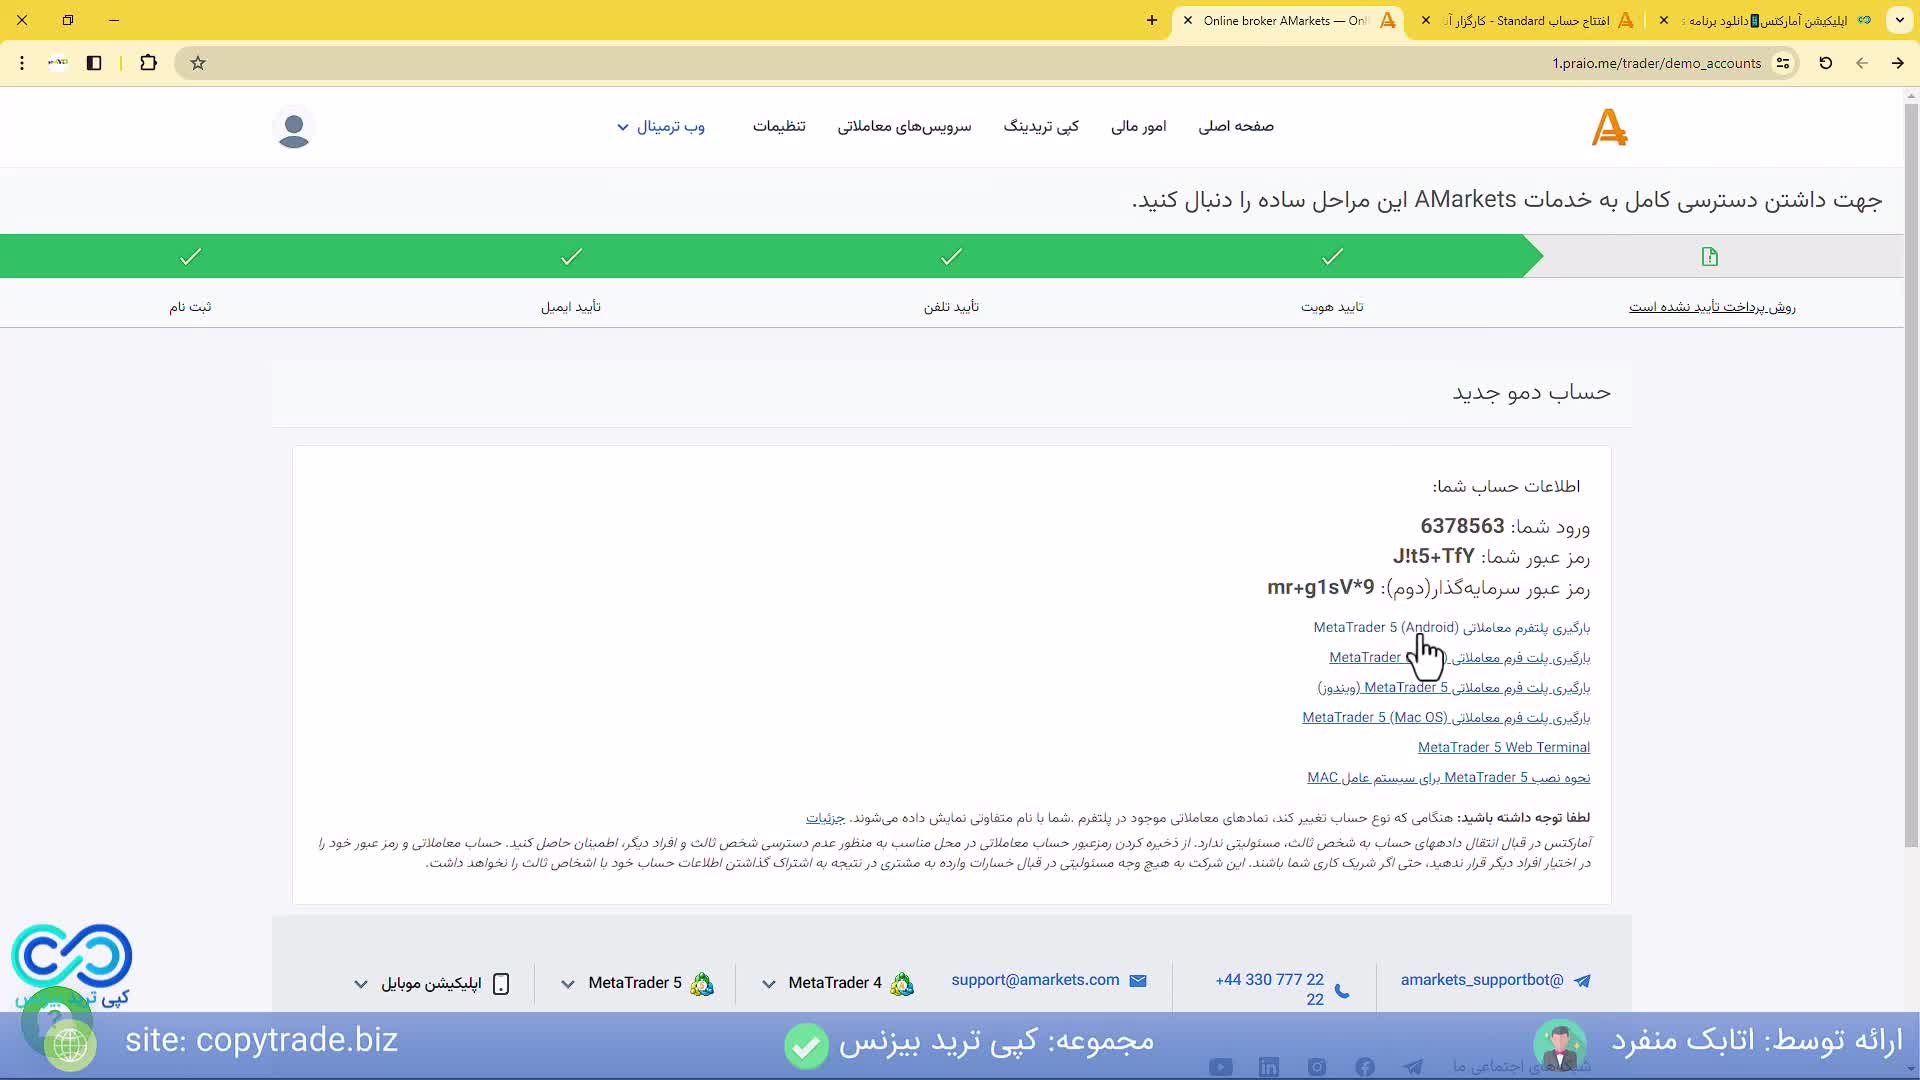Open the MetaTrader 5 Web Terminal link
Screen dimensions: 1920x1080
click(1504, 747)
